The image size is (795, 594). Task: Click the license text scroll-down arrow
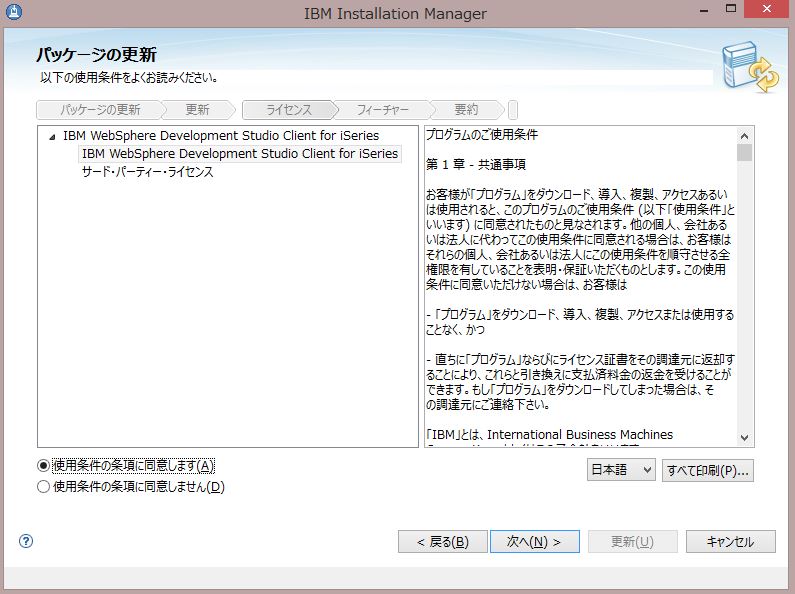coord(744,437)
